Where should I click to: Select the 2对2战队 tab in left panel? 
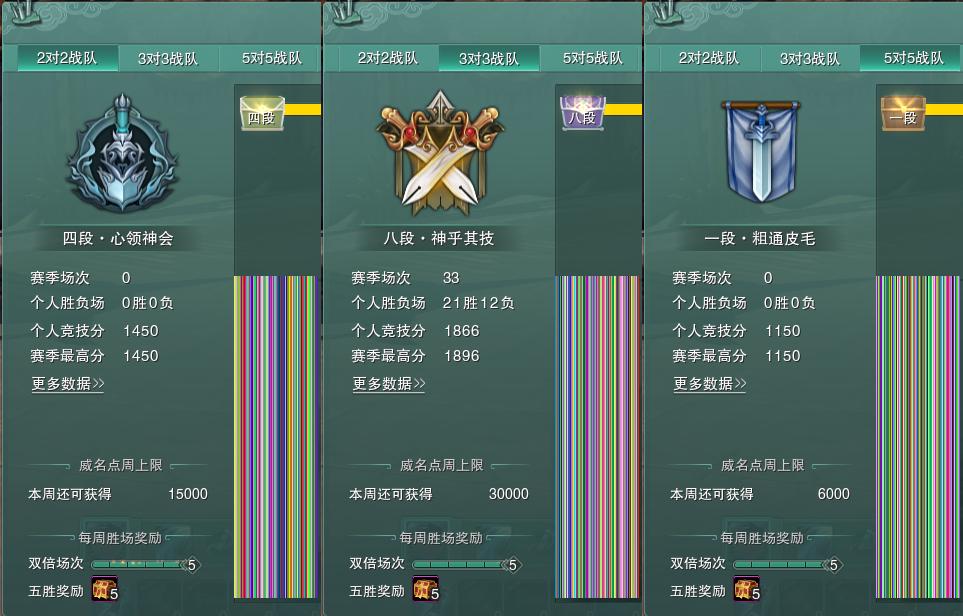pyautogui.click(x=67, y=58)
